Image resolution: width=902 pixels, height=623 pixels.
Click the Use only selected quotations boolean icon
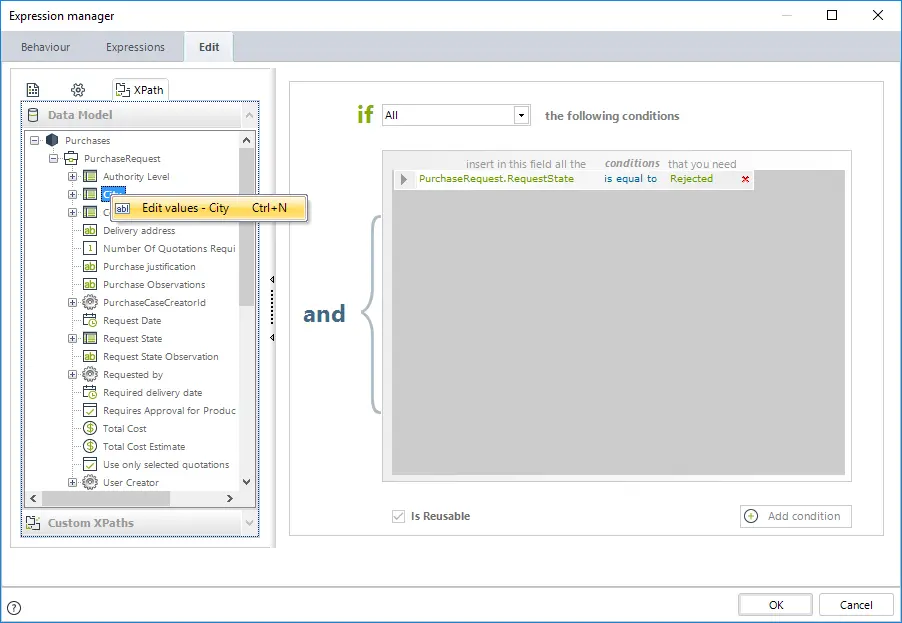point(90,464)
